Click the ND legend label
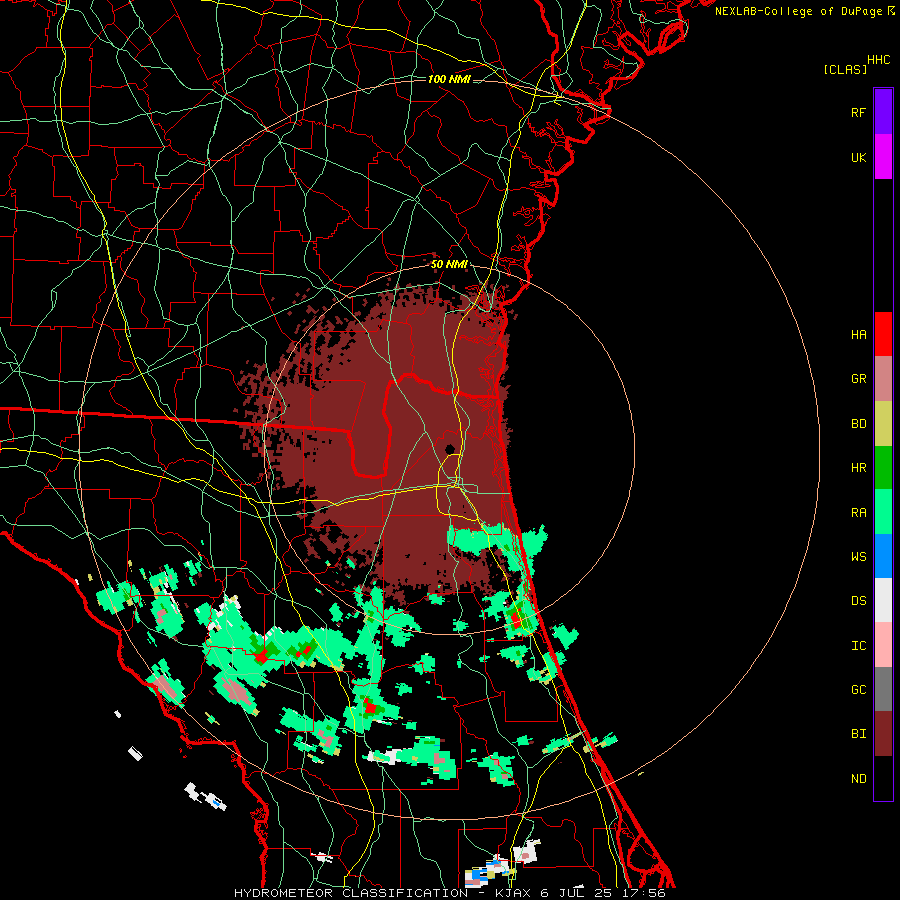This screenshot has width=900, height=900. click(858, 779)
